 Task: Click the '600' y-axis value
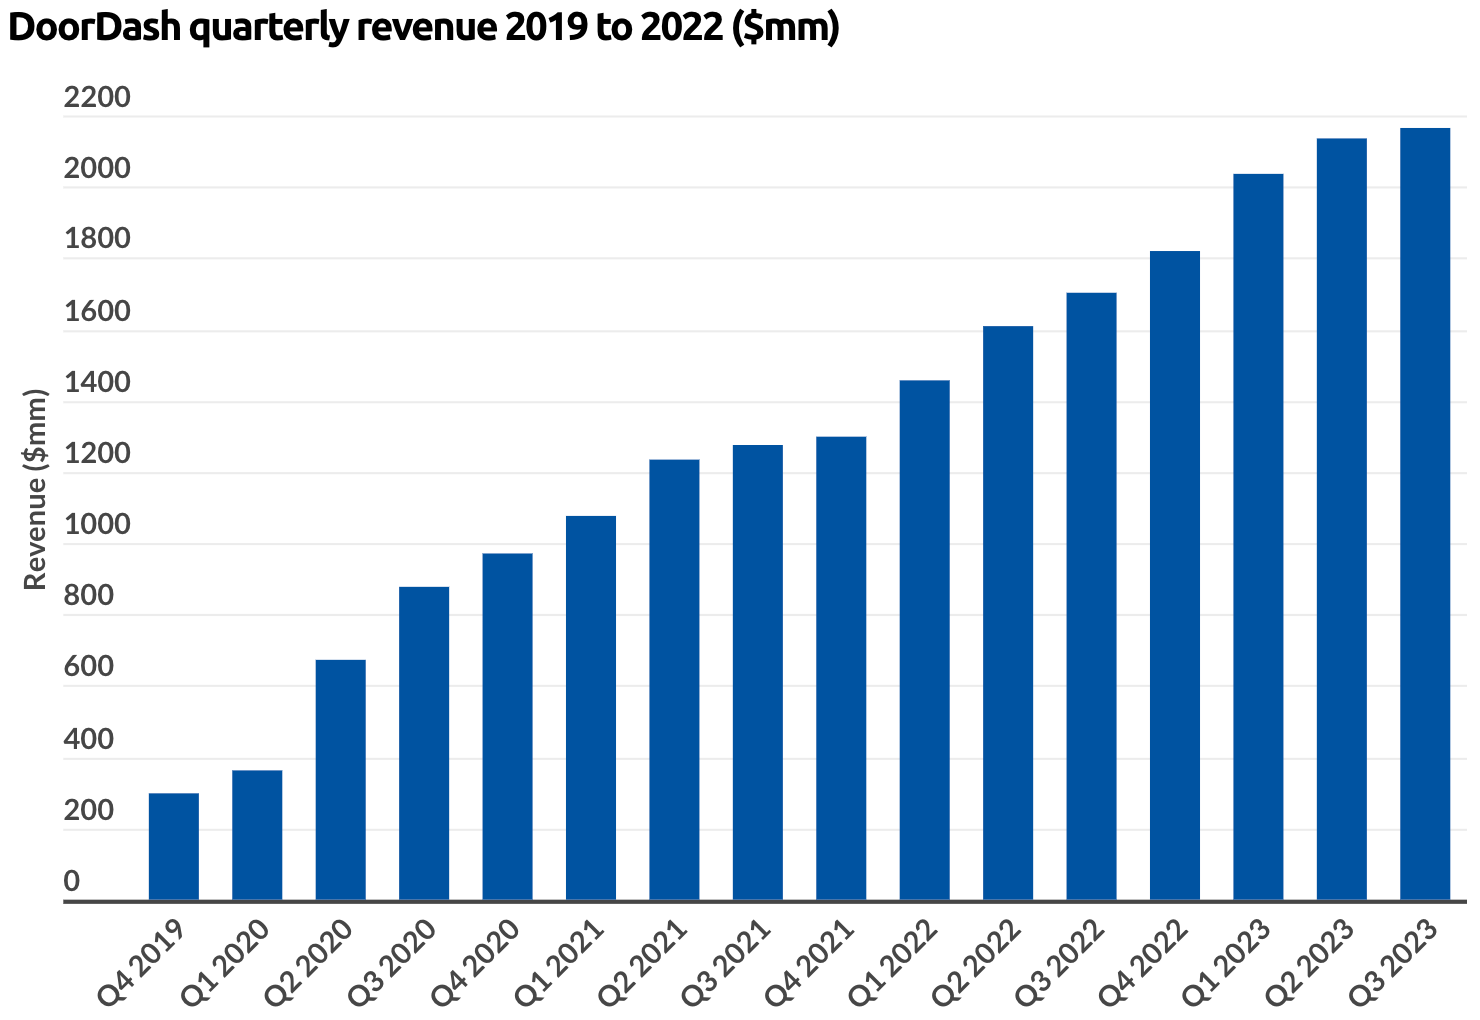coord(89,667)
